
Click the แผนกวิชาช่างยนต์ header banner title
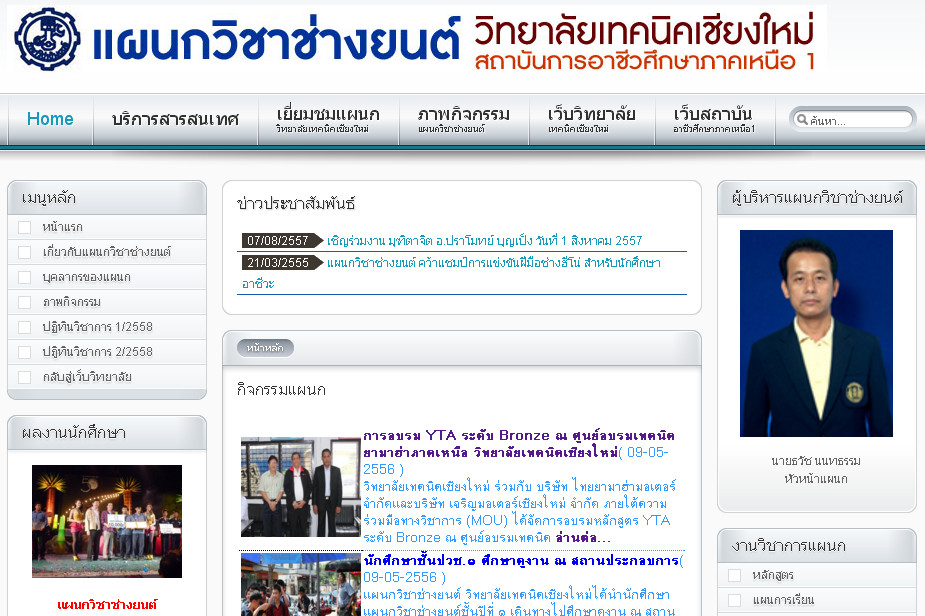(276, 40)
